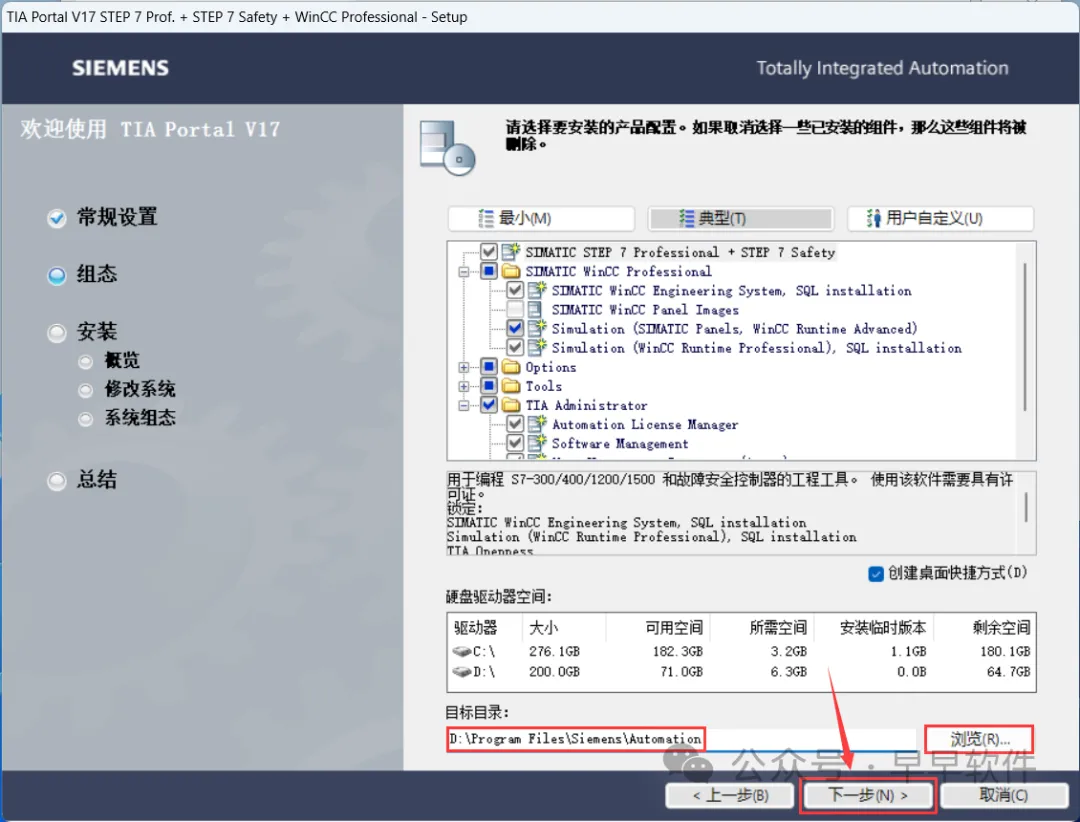1080x822 pixels.
Task: Click the 驱动器 column header
Action: 485,628
